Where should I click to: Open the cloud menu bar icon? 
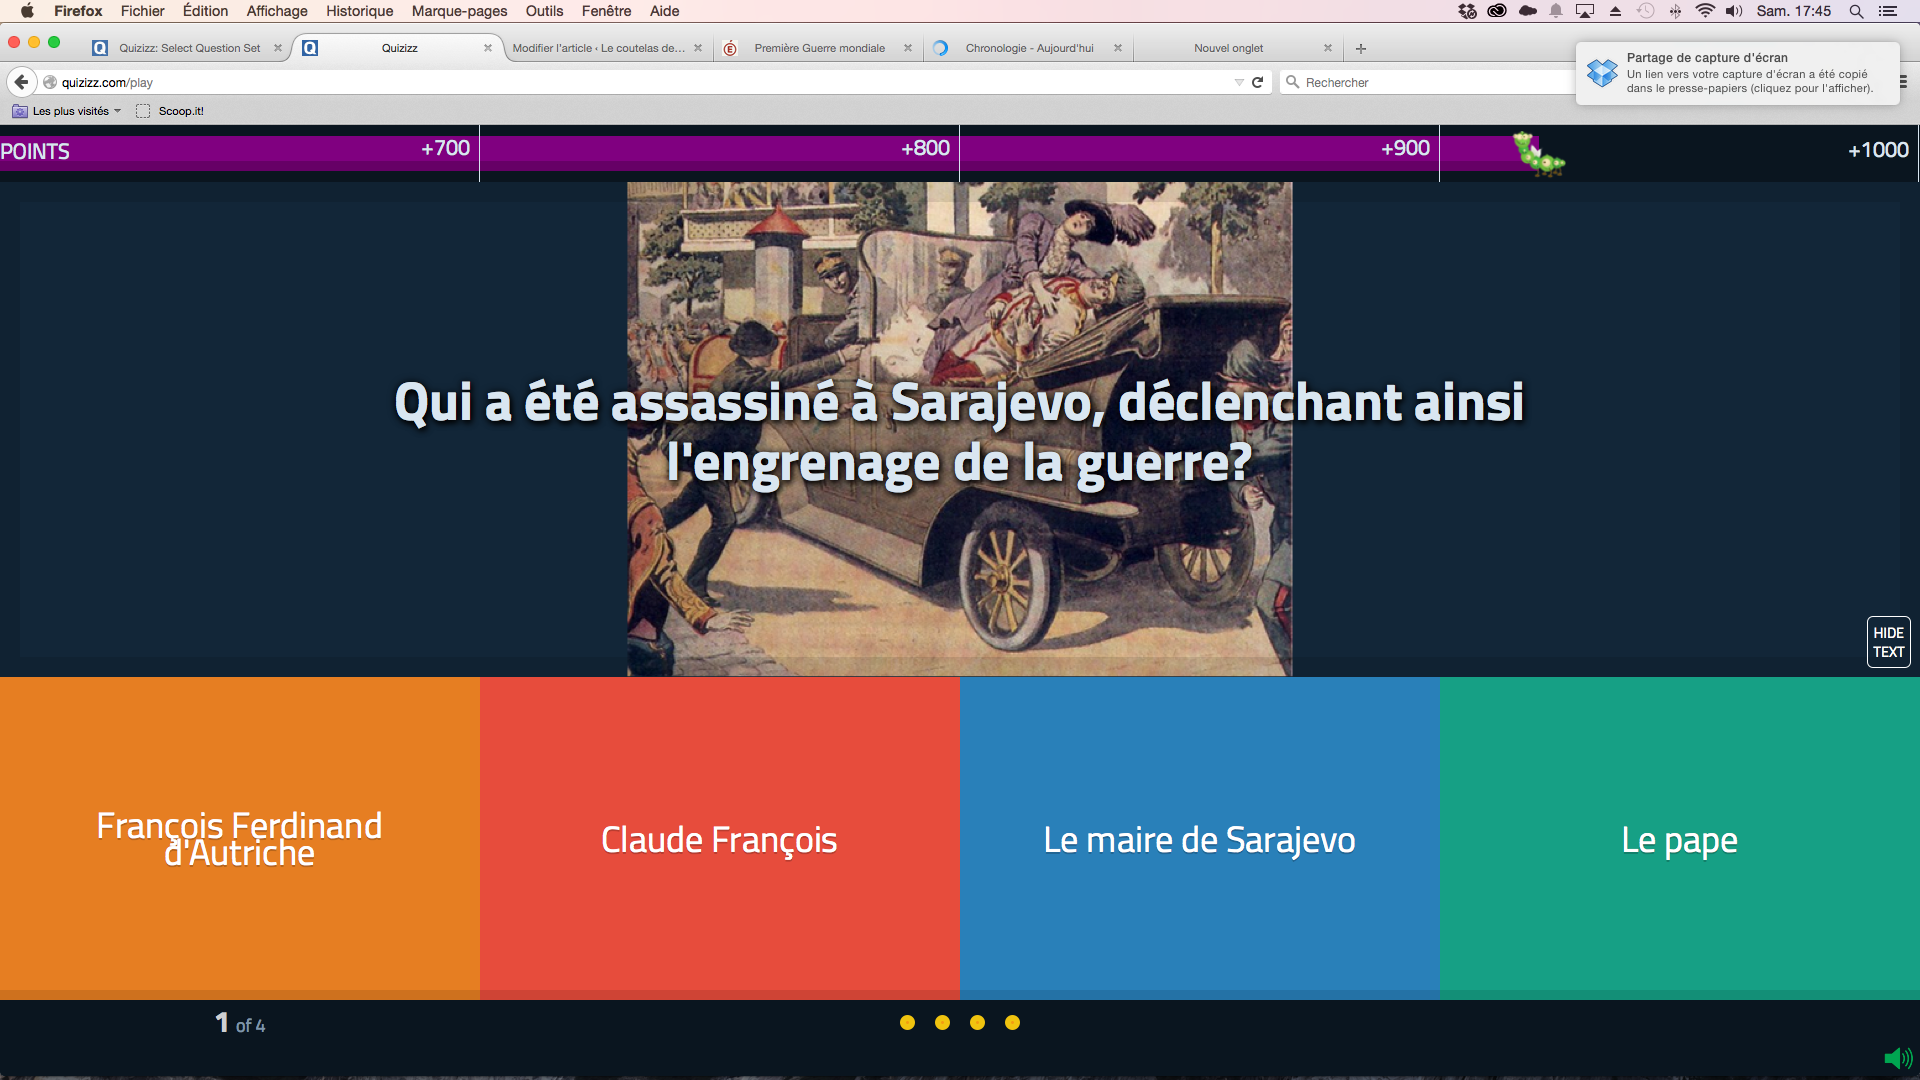point(1527,11)
